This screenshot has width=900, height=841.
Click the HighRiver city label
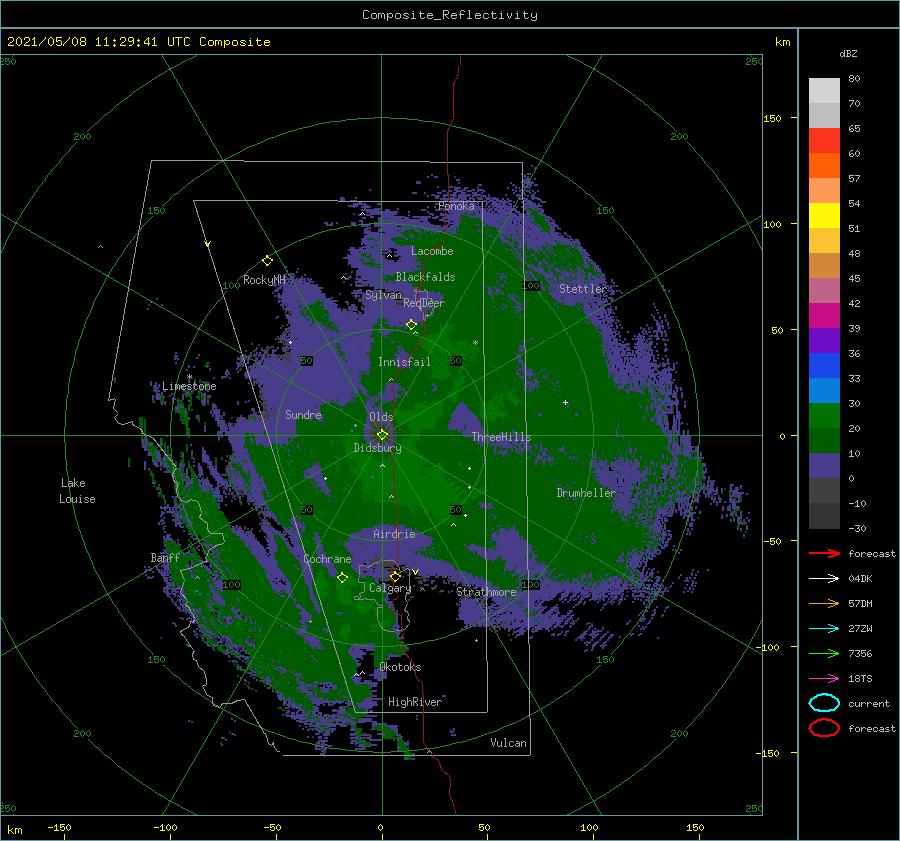(415, 702)
